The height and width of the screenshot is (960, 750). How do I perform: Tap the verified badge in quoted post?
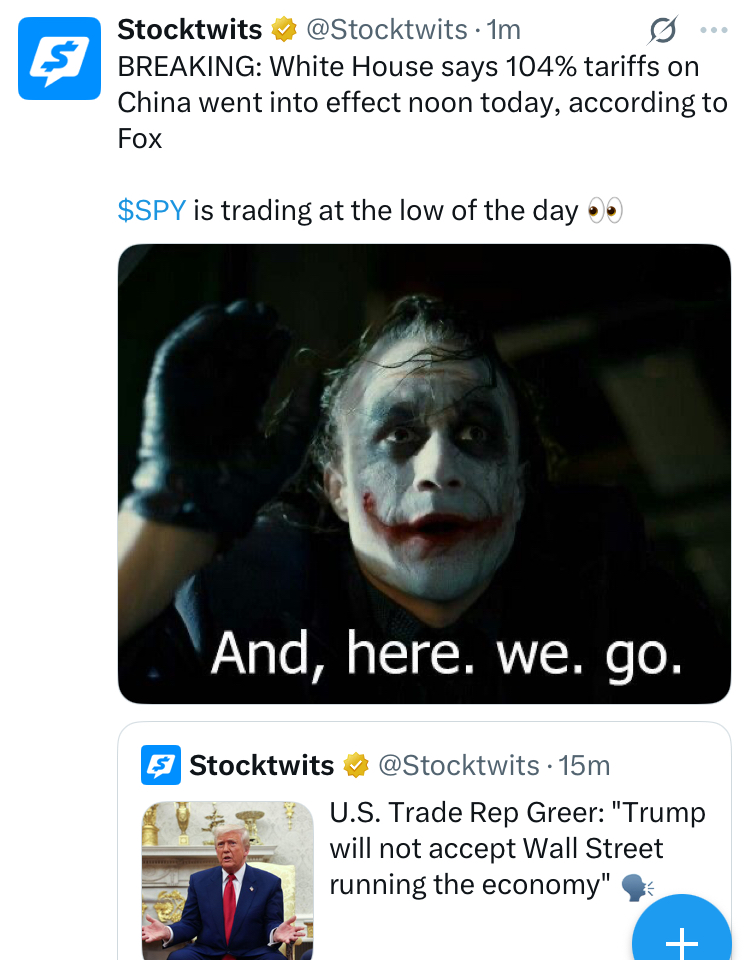coord(355,766)
